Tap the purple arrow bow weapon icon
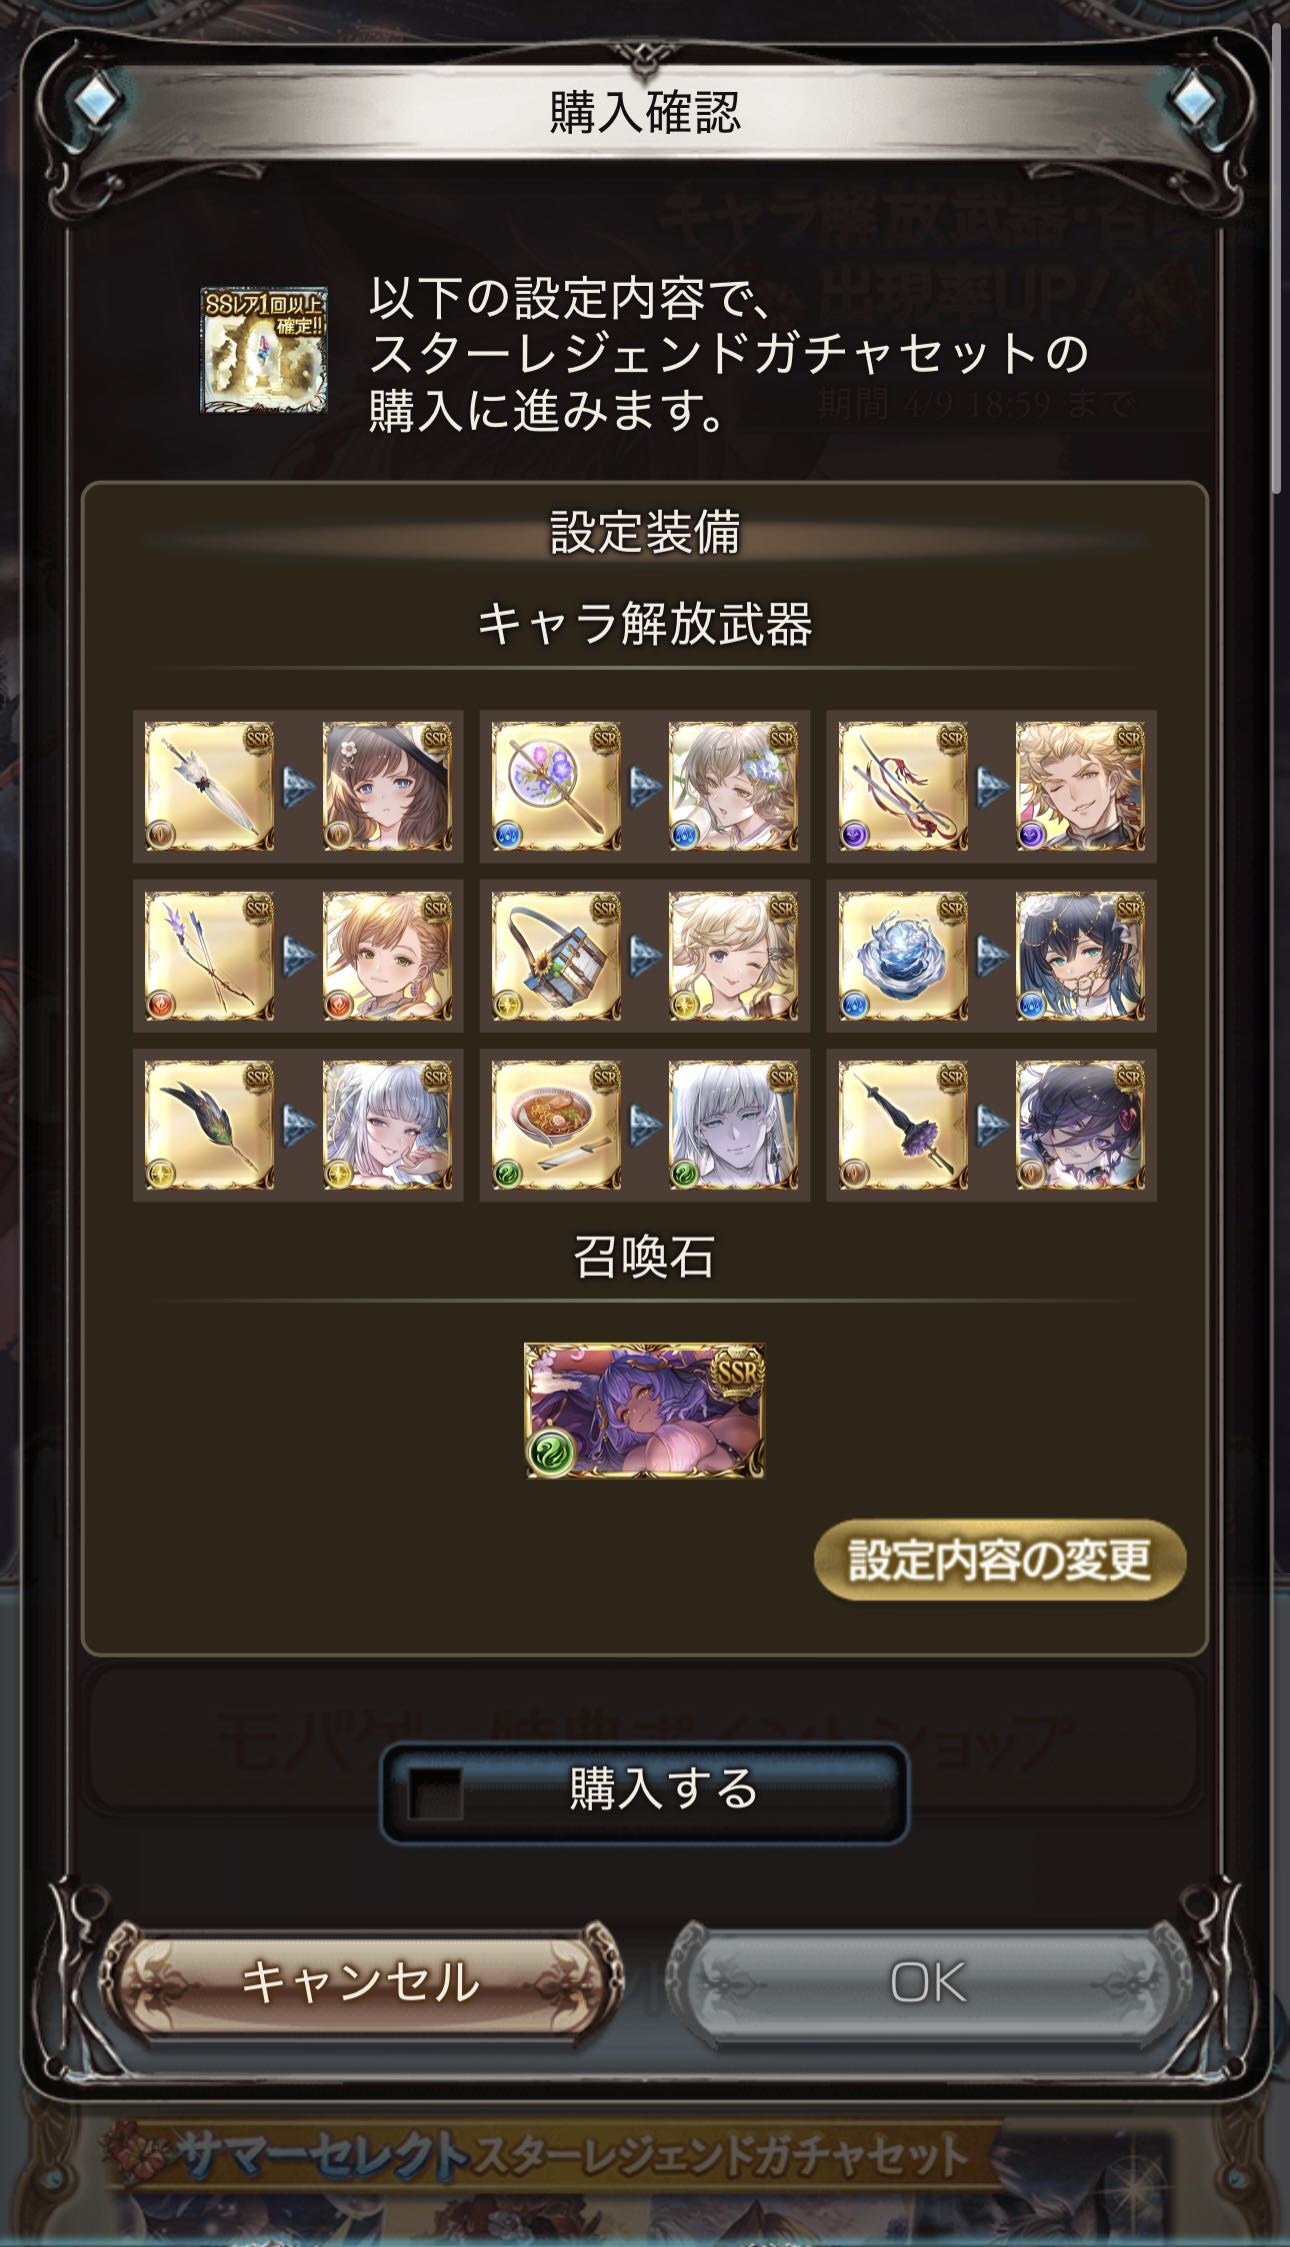Viewport: 1290px width, 2247px height. [209, 956]
